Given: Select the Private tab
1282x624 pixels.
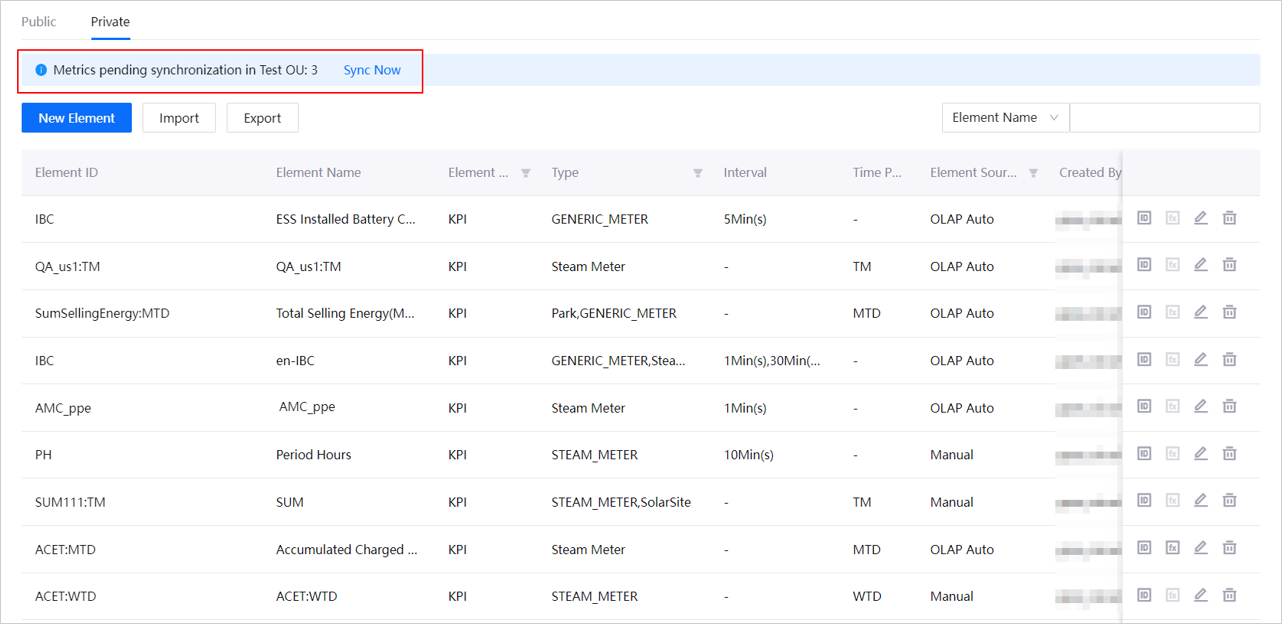Looking at the screenshot, I should [x=110, y=21].
